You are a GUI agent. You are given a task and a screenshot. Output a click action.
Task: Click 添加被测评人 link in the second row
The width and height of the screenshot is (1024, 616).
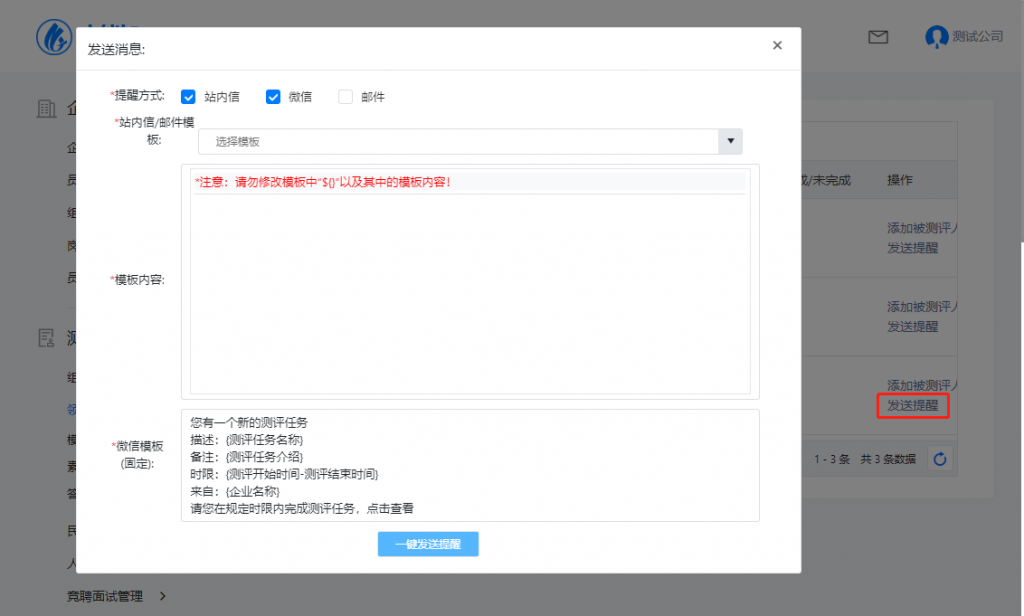[922, 306]
